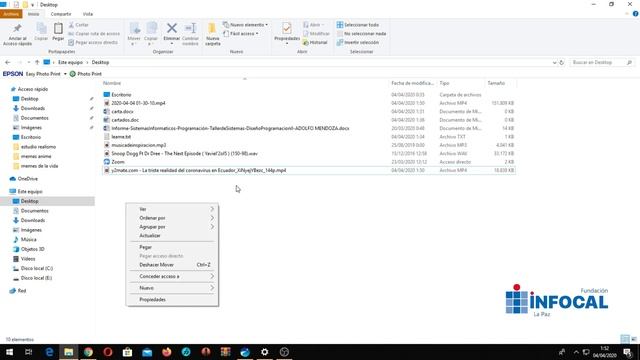Viewport: 640px width, 360px height.
Task: Open Mail app from taskbar
Action: [x=147, y=352]
